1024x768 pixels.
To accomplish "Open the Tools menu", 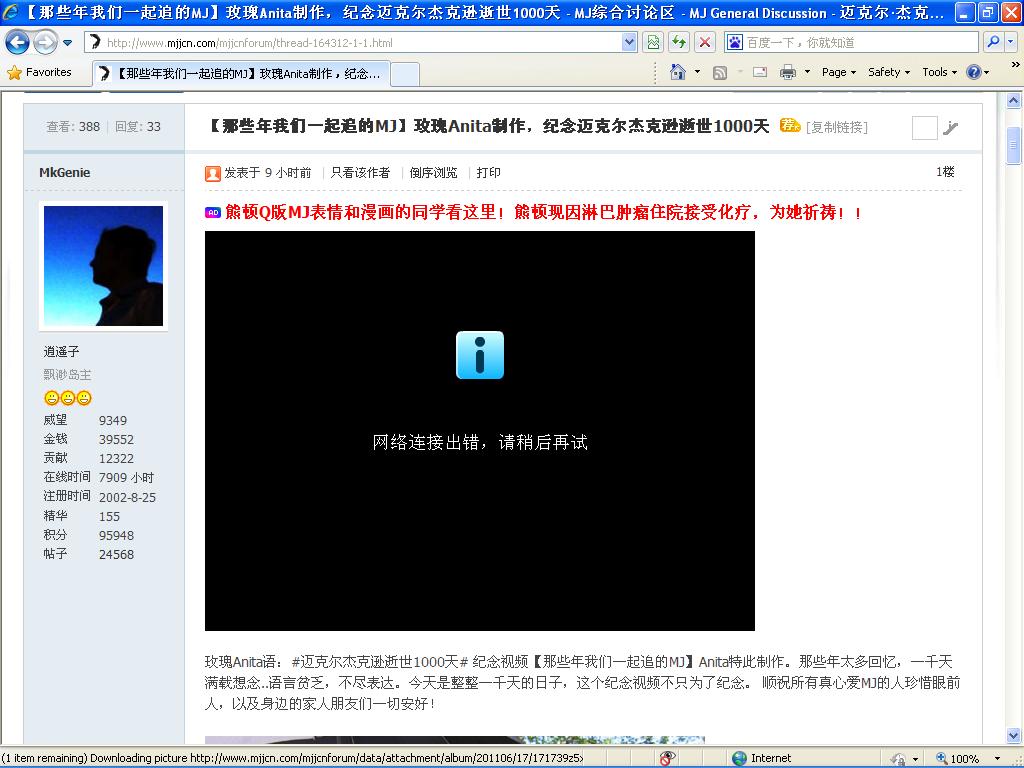I will tap(940, 72).
